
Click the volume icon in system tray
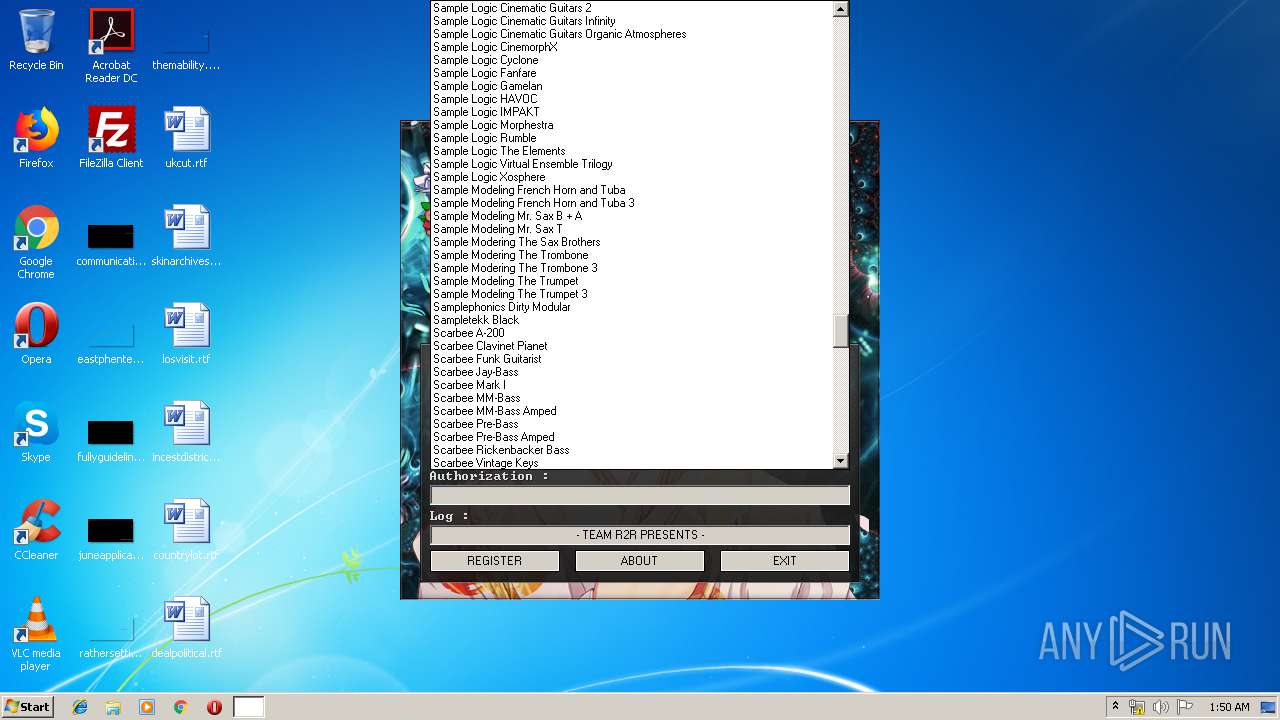1160,707
